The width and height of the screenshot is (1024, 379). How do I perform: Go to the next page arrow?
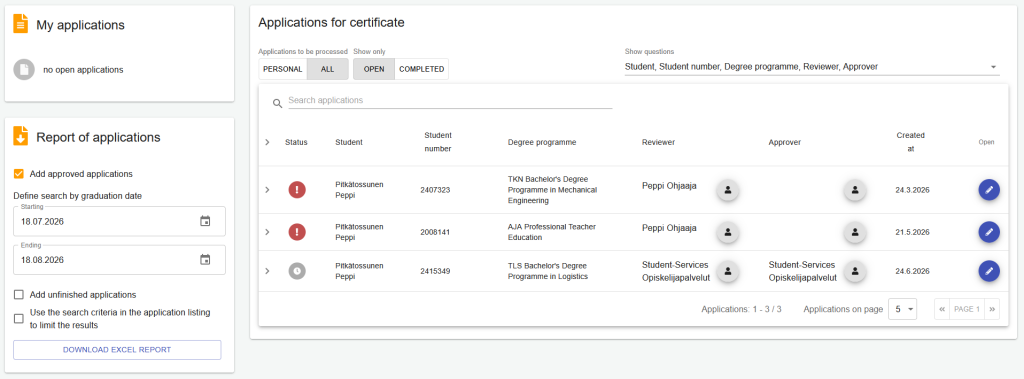pyautogui.click(x=992, y=309)
